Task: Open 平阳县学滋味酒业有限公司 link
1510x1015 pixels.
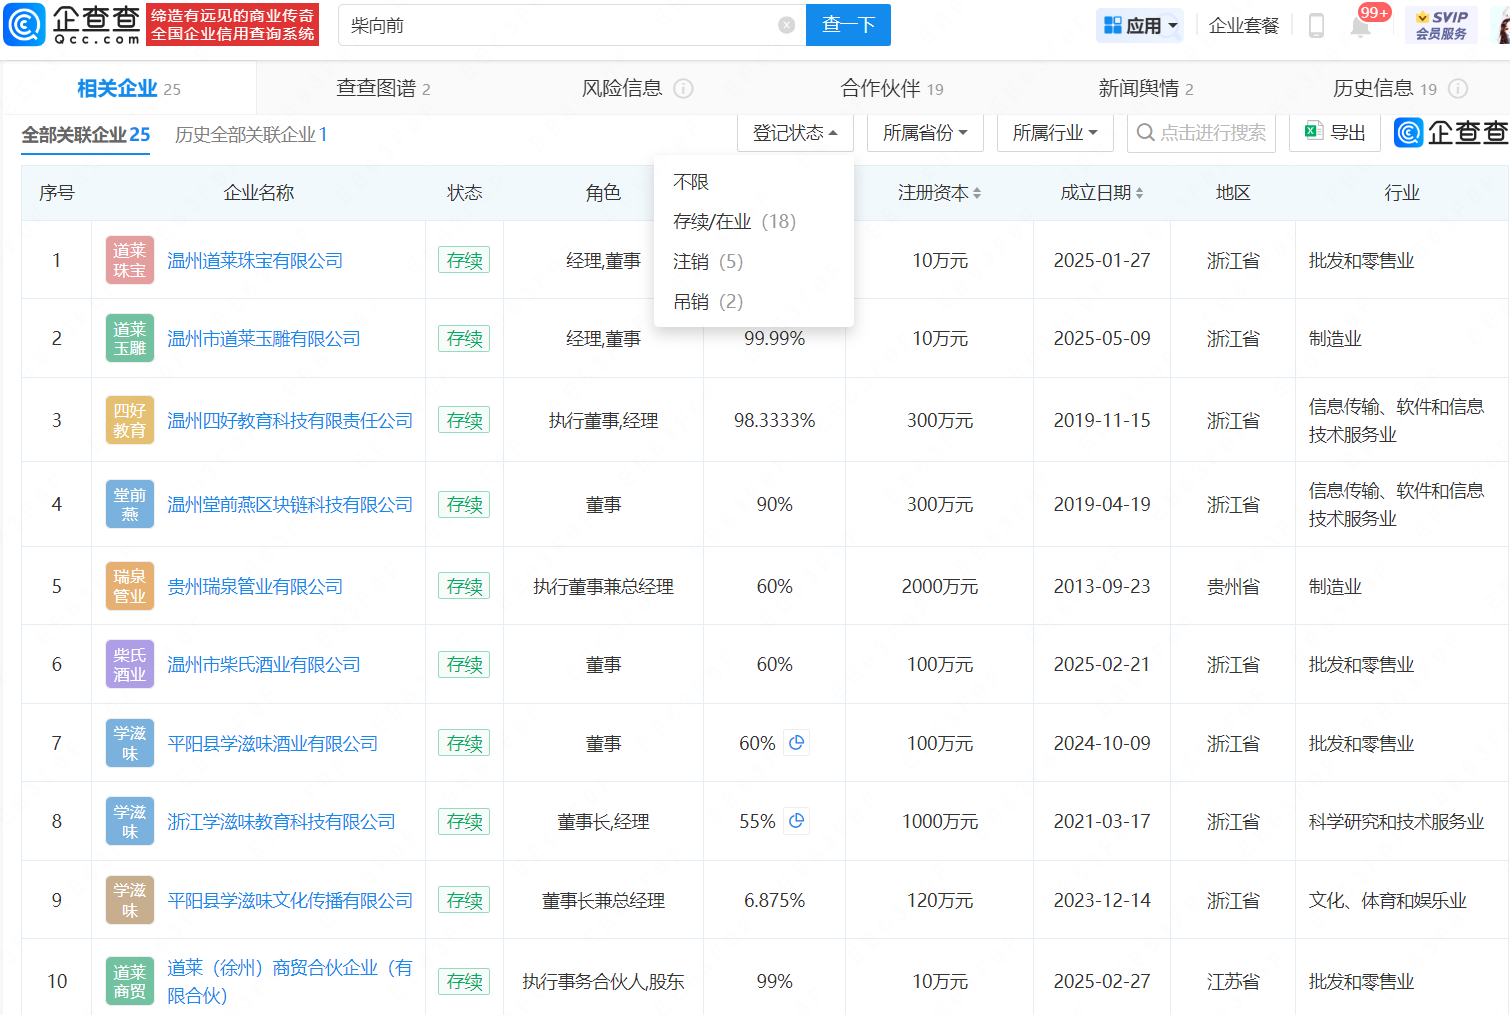Action: tap(273, 743)
